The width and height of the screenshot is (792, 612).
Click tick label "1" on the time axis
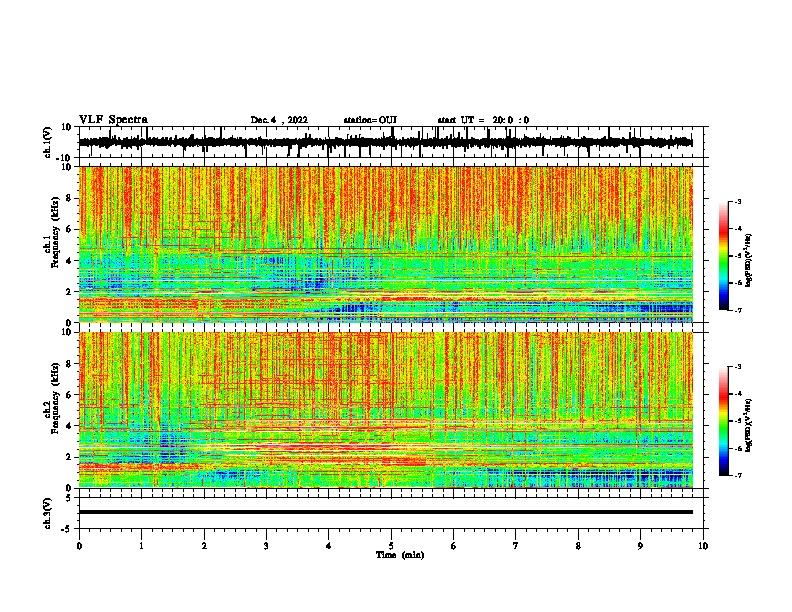click(x=141, y=546)
